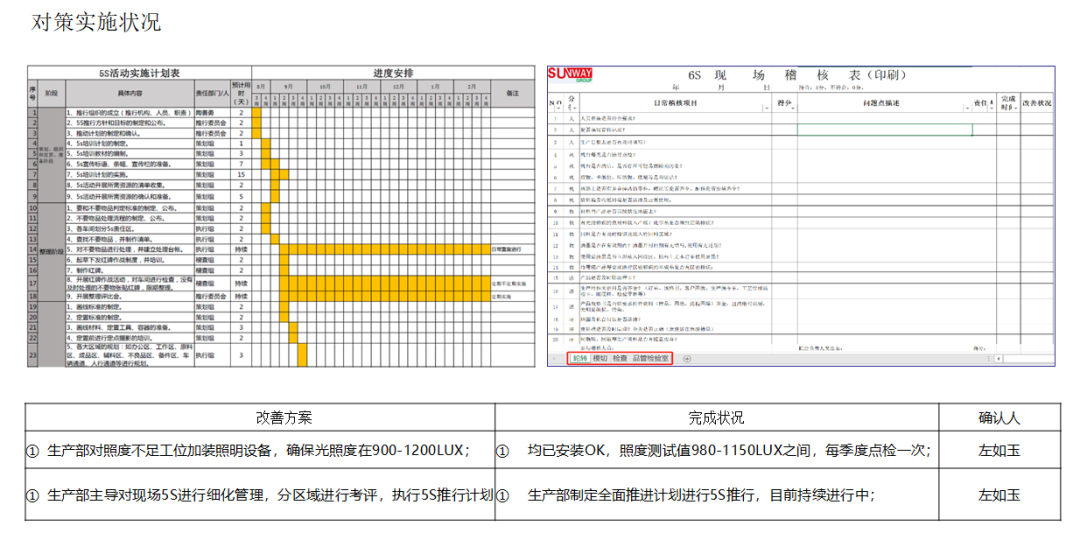Add a new sheet with plus icon

tap(687, 358)
